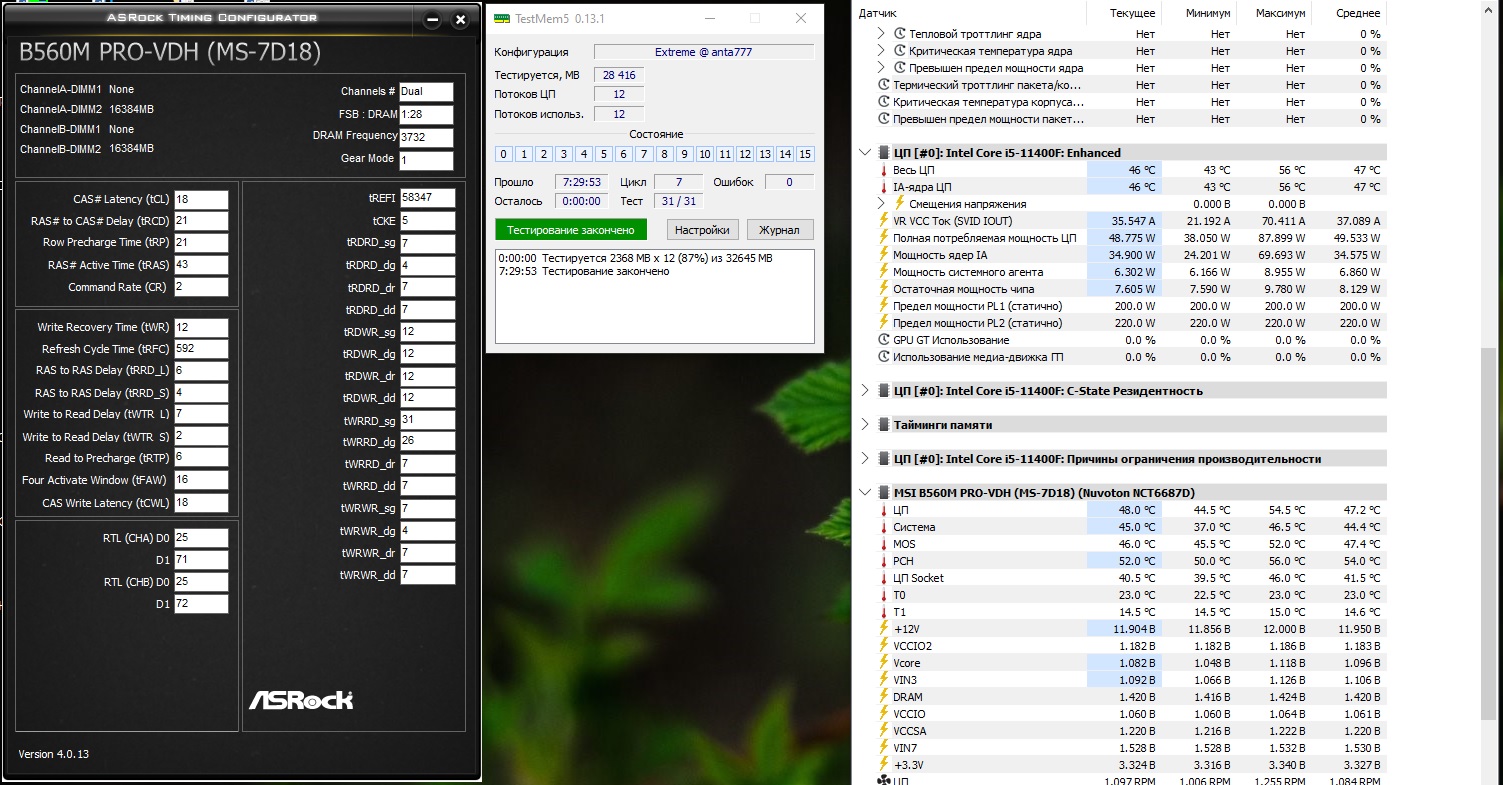Click lightning icon beside "Мощность системного агента"

click(x=883, y=272)
